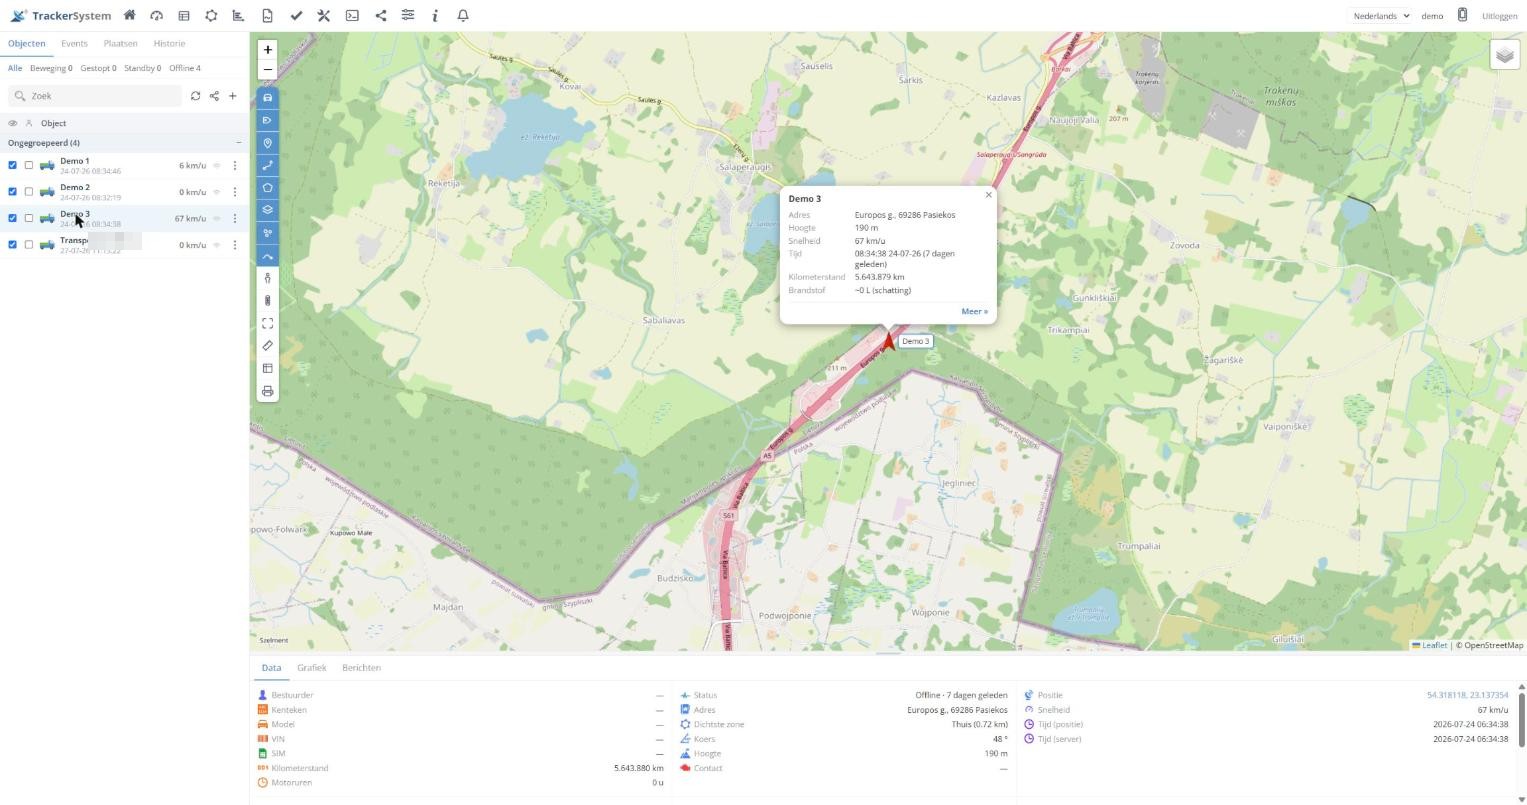Open the home dashboard icon
The width and height of the screenshot is (1527, 805).
[x=129, y=16]
